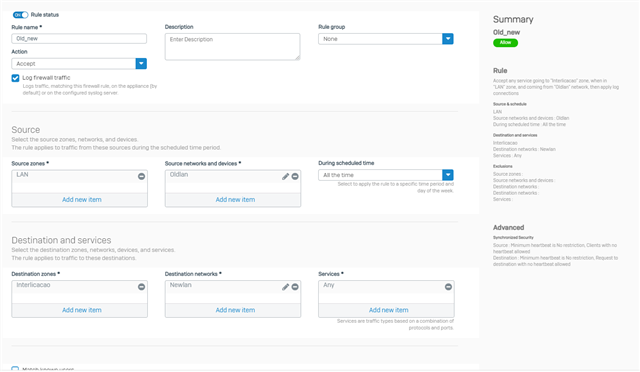Edit the Newlan destination network entry

tap(285, 287)
